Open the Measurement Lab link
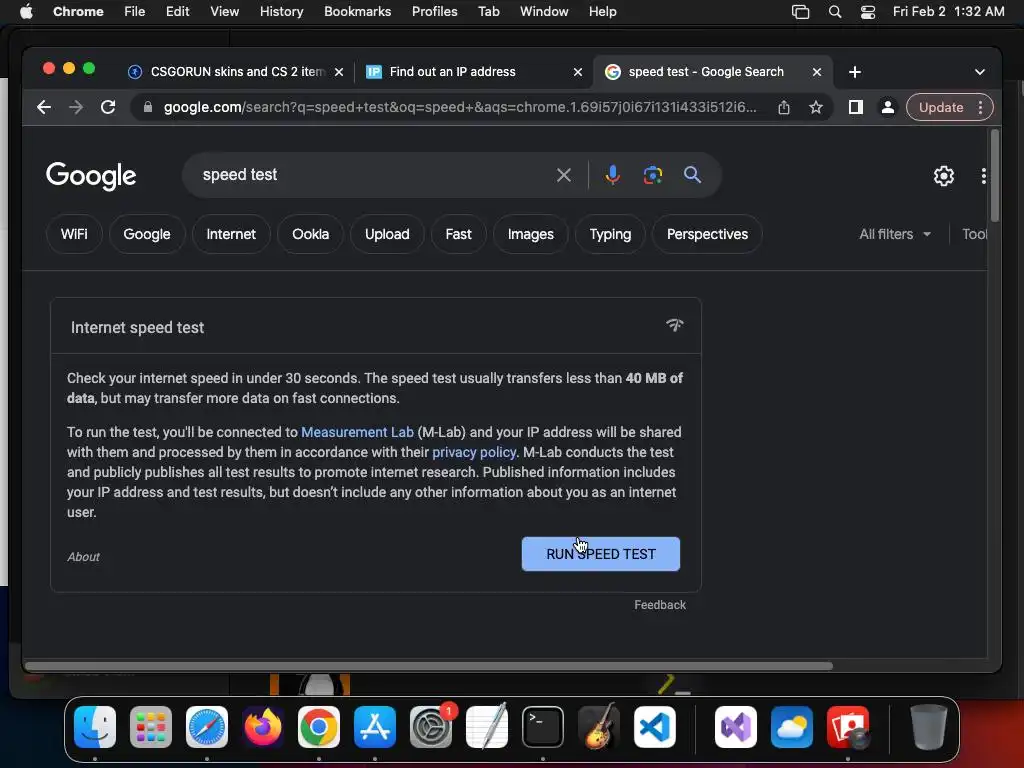Screen dimensions: 1024x768 [x=357, y=432]
